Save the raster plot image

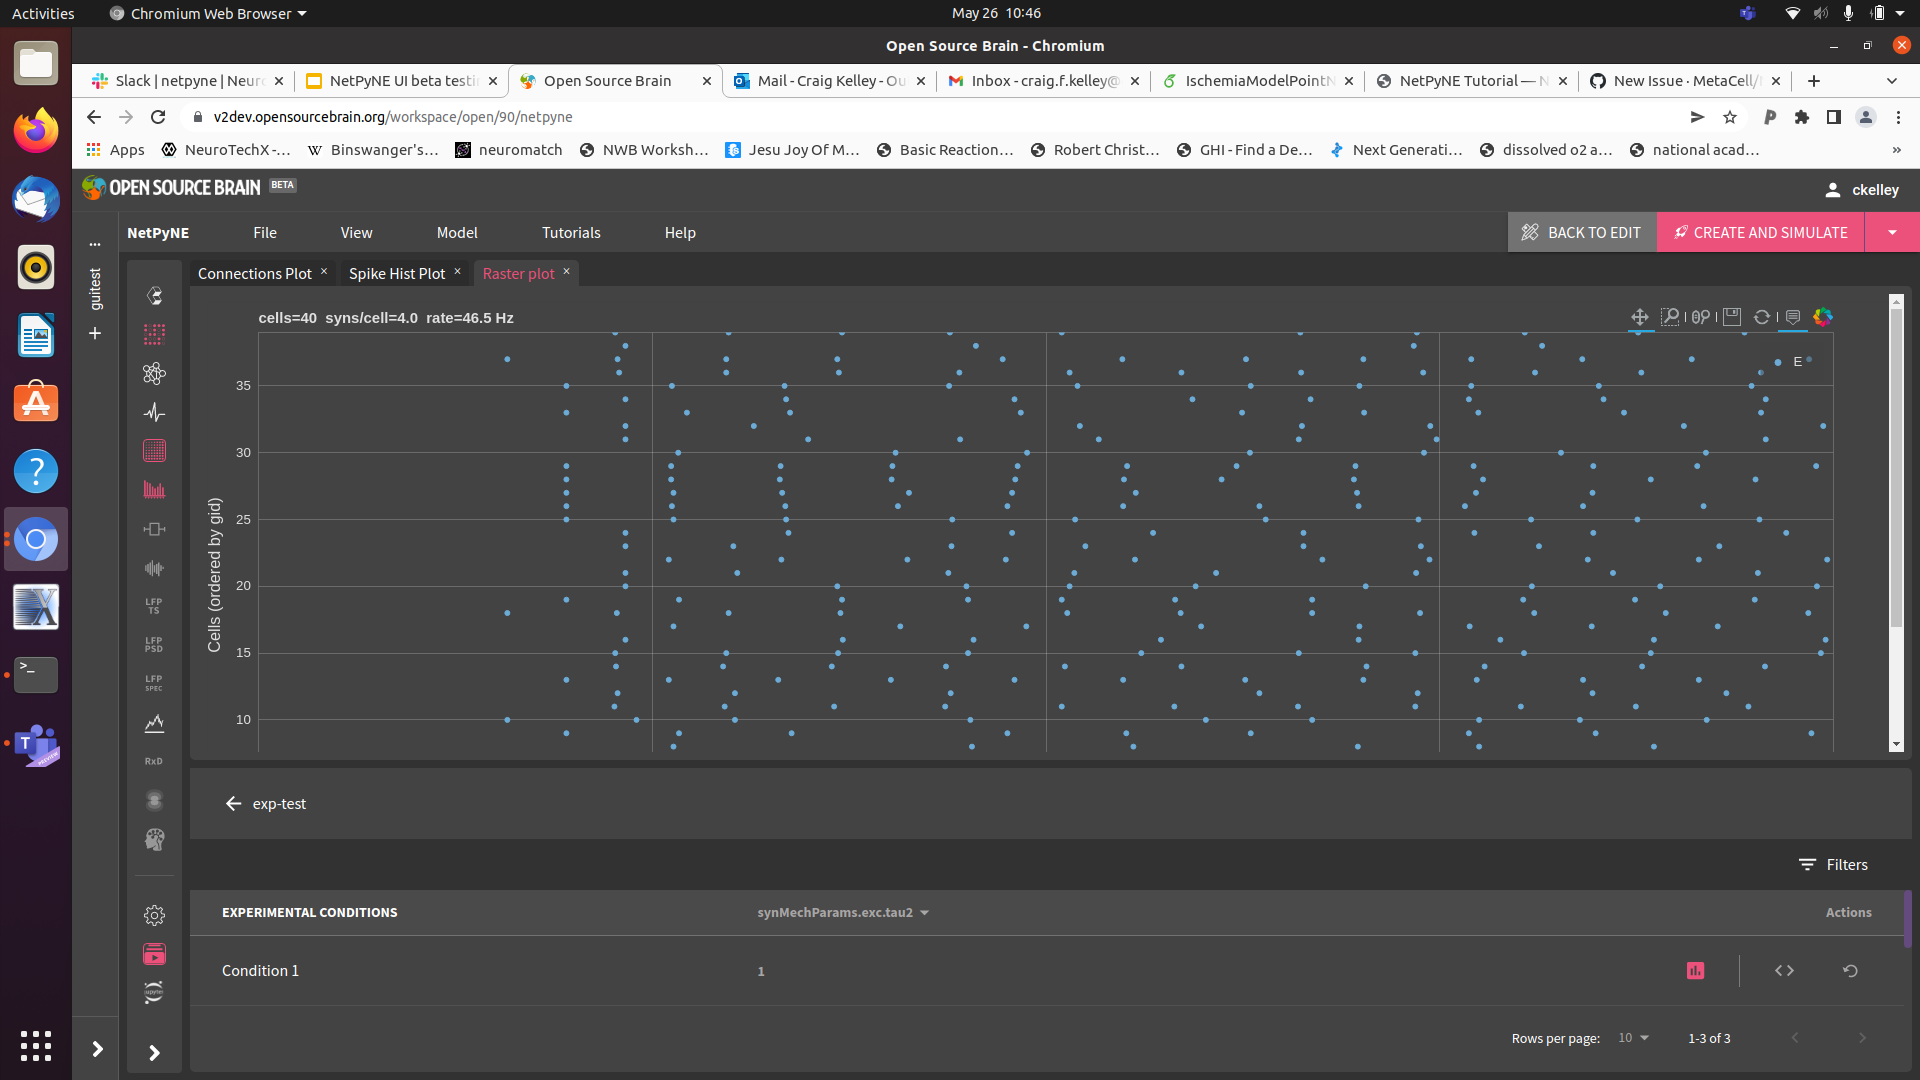pyautogui.click(x=1732, y=317)
